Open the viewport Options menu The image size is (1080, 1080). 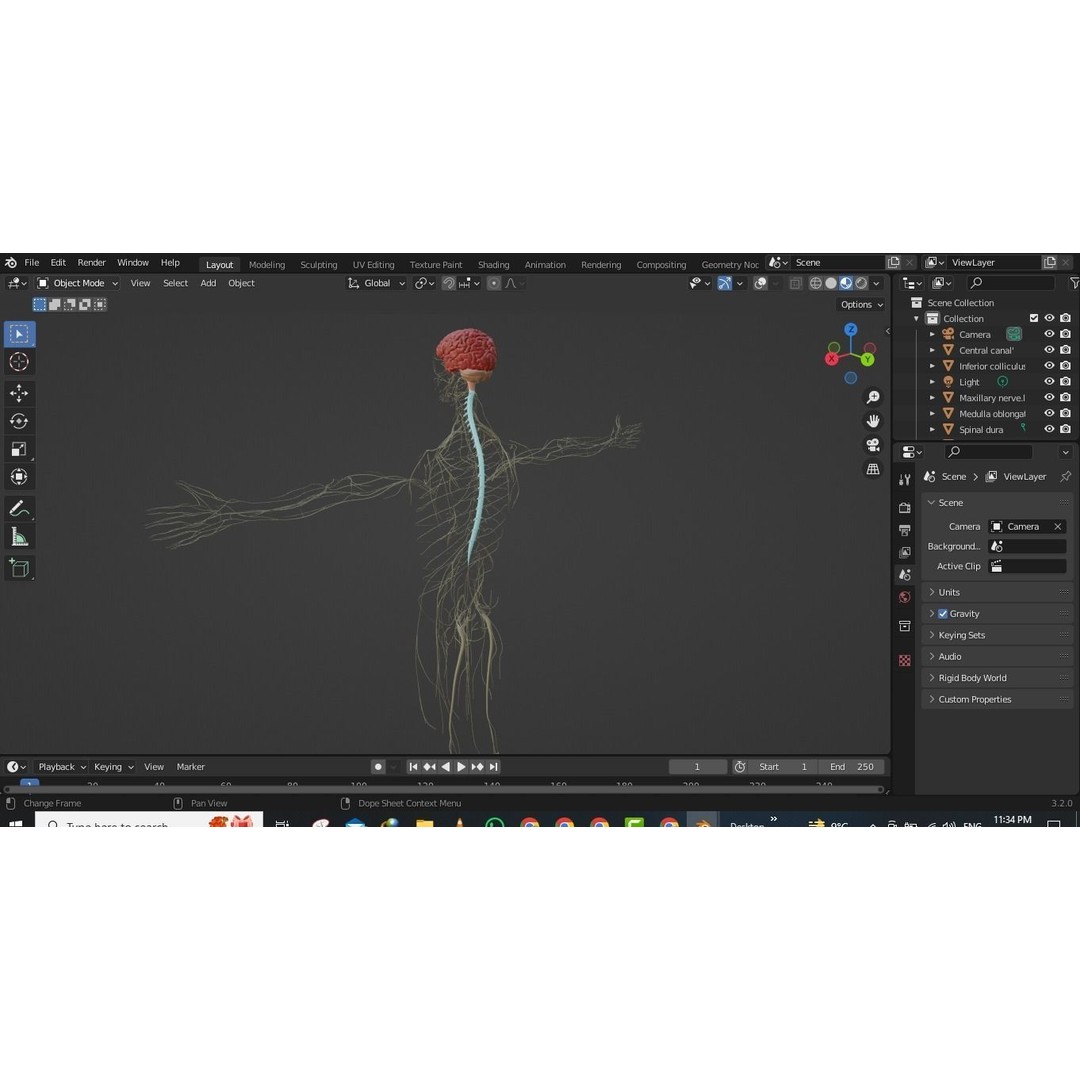tap(858, 304)
